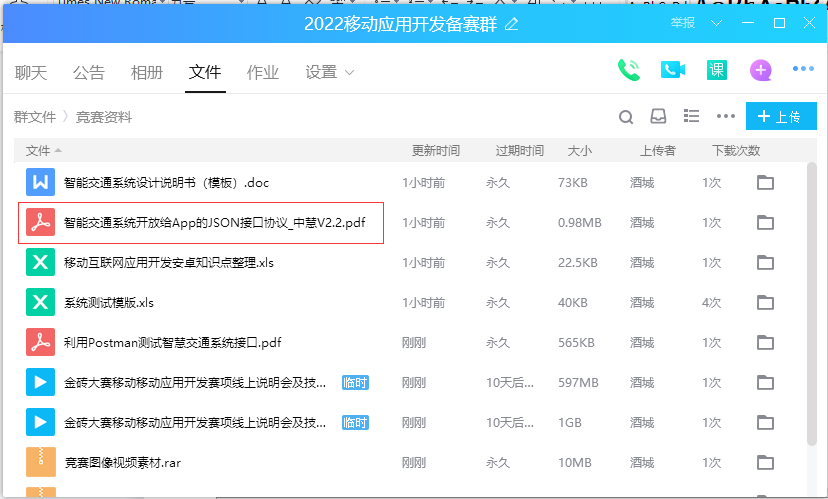Click Excel icon of 安卓知识点整理.xls
Viewport: 828px width, 499px height.
[41, 262]
